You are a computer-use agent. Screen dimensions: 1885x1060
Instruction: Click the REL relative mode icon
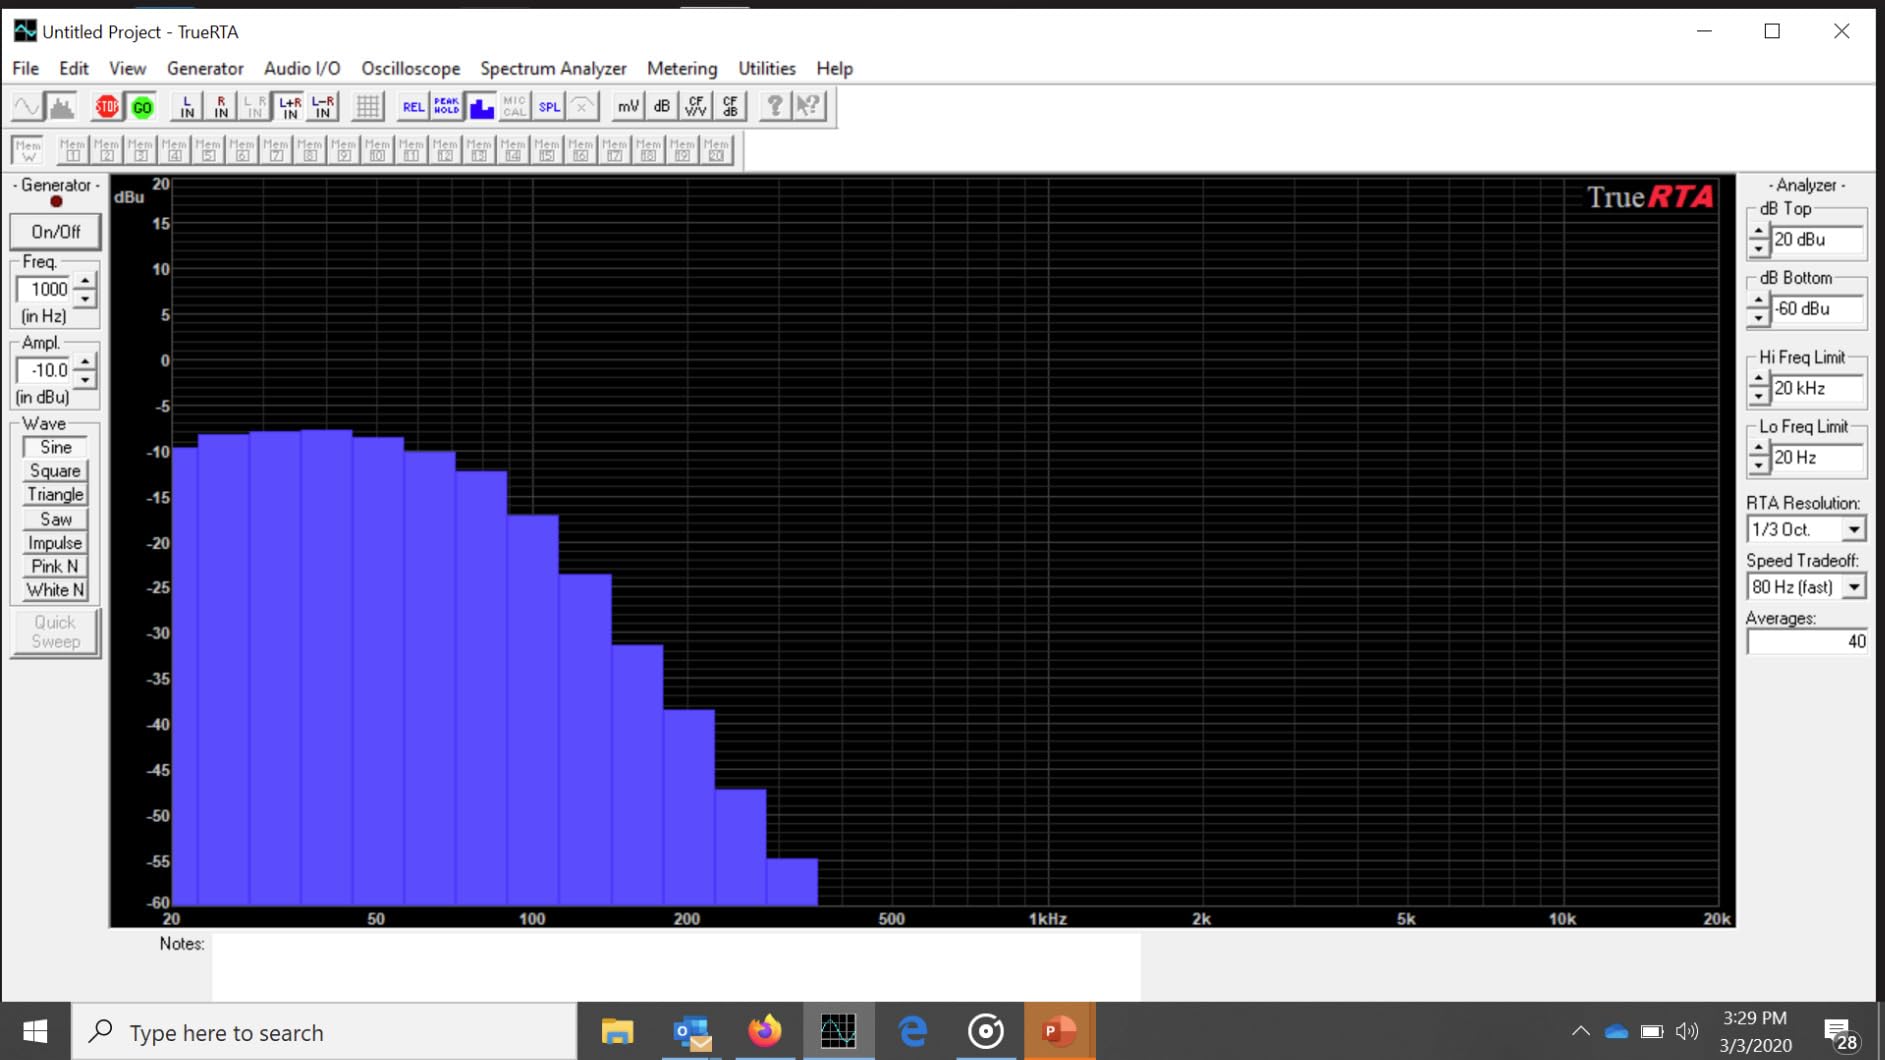412,106
